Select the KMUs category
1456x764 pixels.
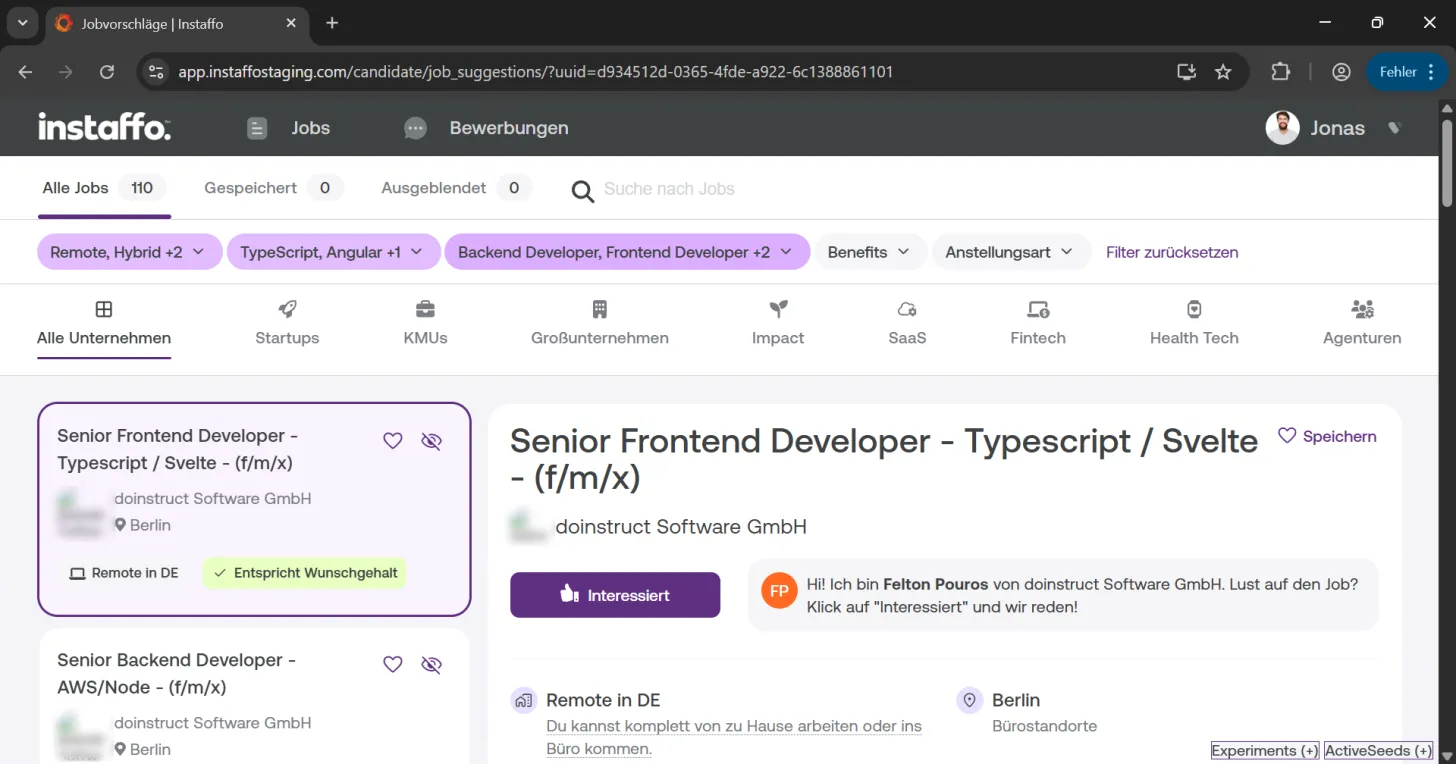click(x=425, y=324)
